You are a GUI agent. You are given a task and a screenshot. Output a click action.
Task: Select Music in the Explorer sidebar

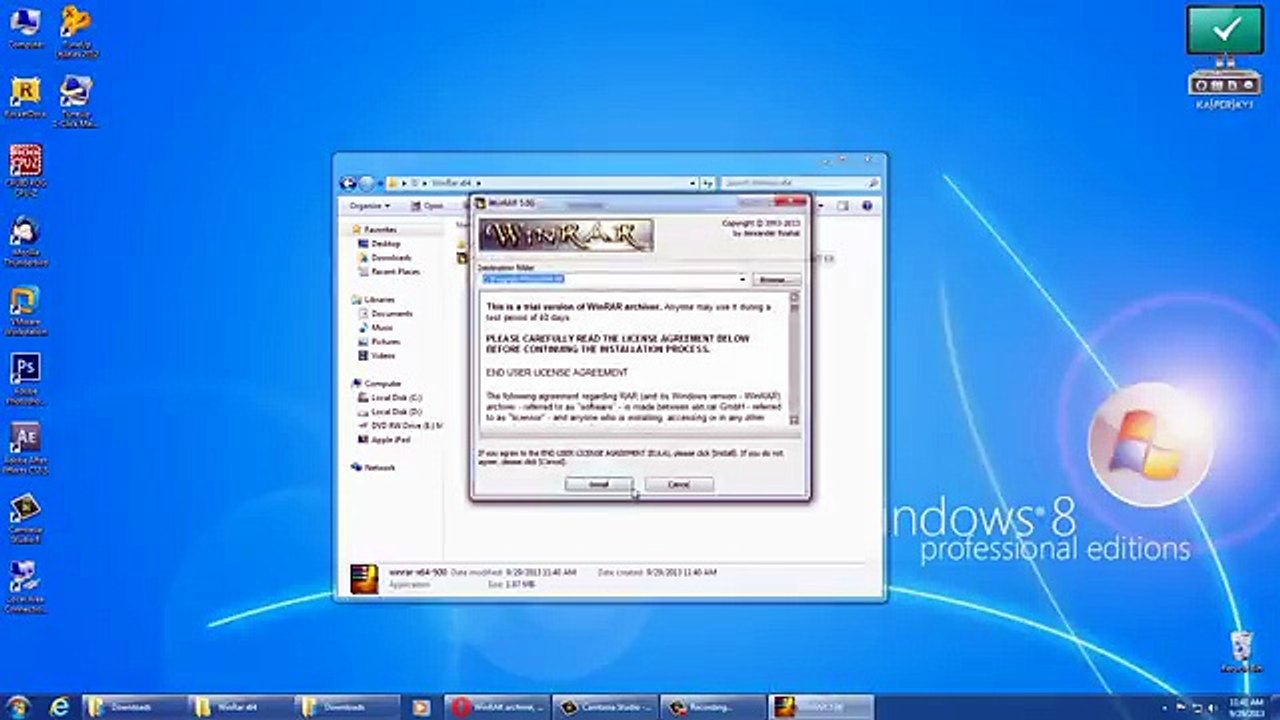point(376,327)
